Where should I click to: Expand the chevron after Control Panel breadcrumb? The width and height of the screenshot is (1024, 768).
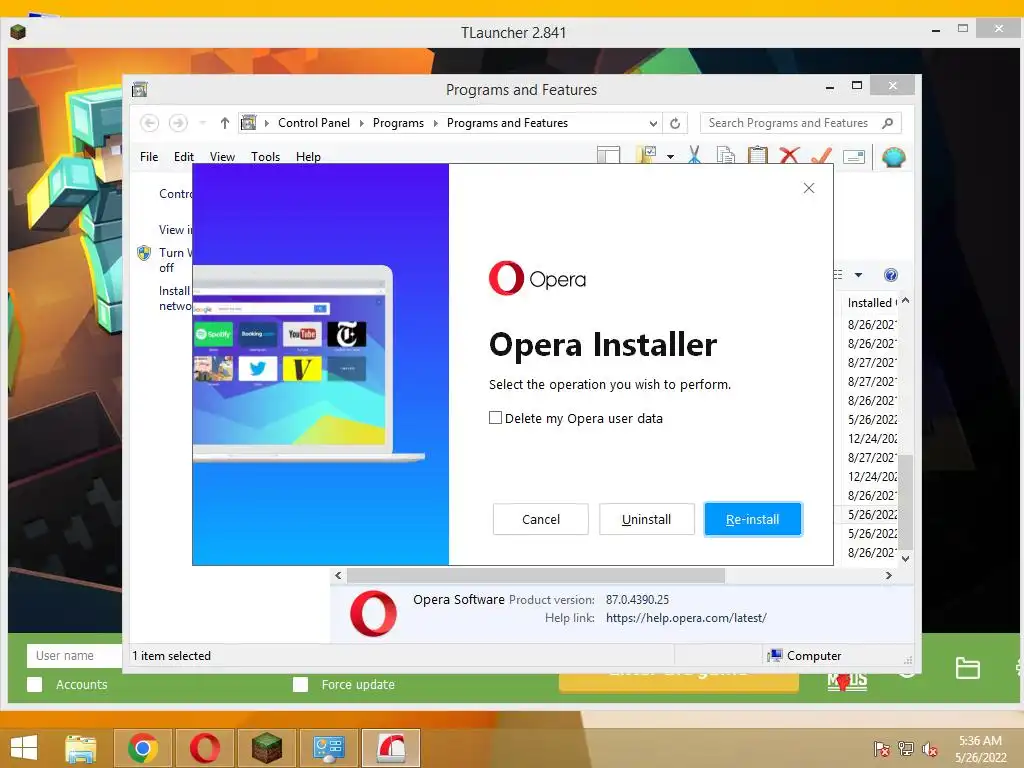coord(361,123)
